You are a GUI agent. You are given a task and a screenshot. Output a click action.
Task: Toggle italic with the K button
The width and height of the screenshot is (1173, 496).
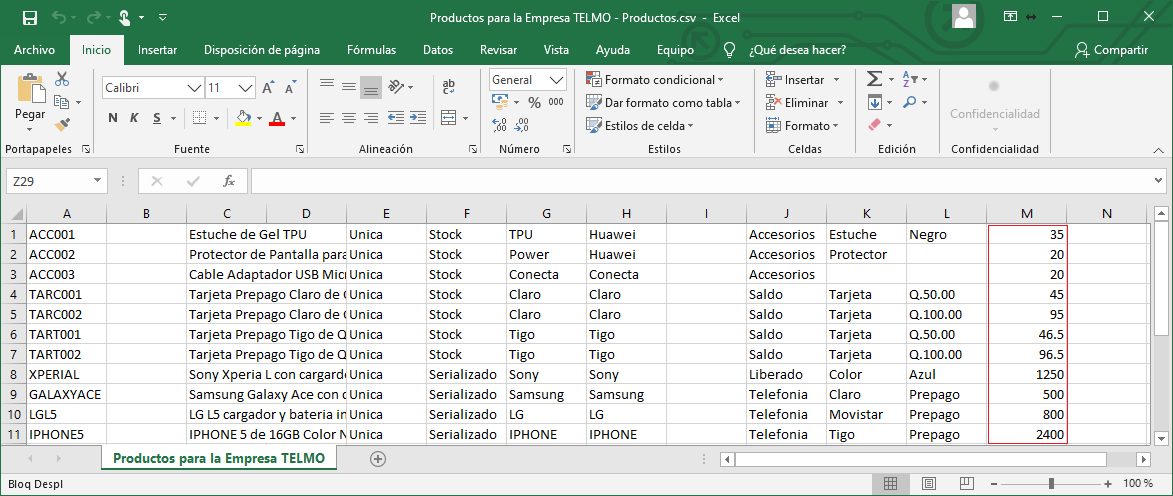(135, 117)
